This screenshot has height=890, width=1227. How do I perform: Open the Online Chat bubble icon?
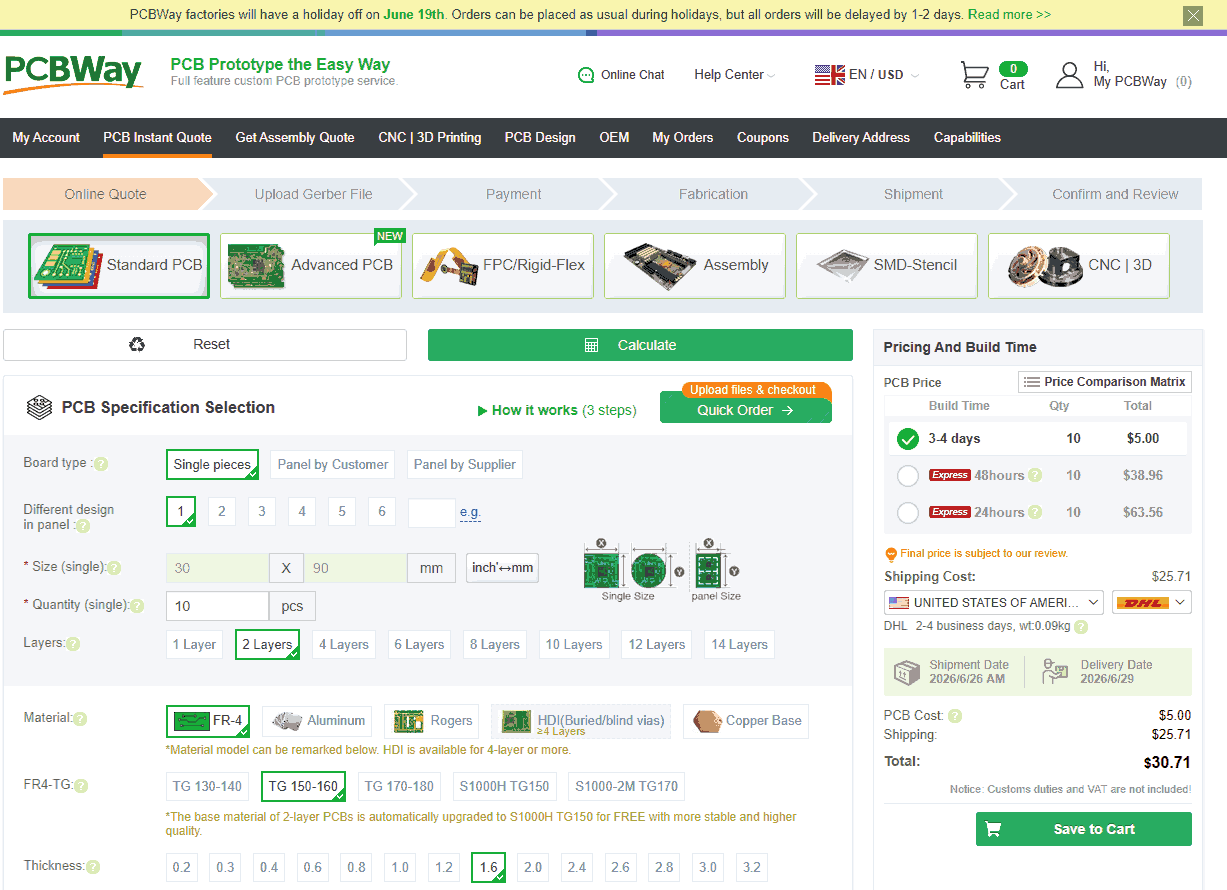(586, 75)
